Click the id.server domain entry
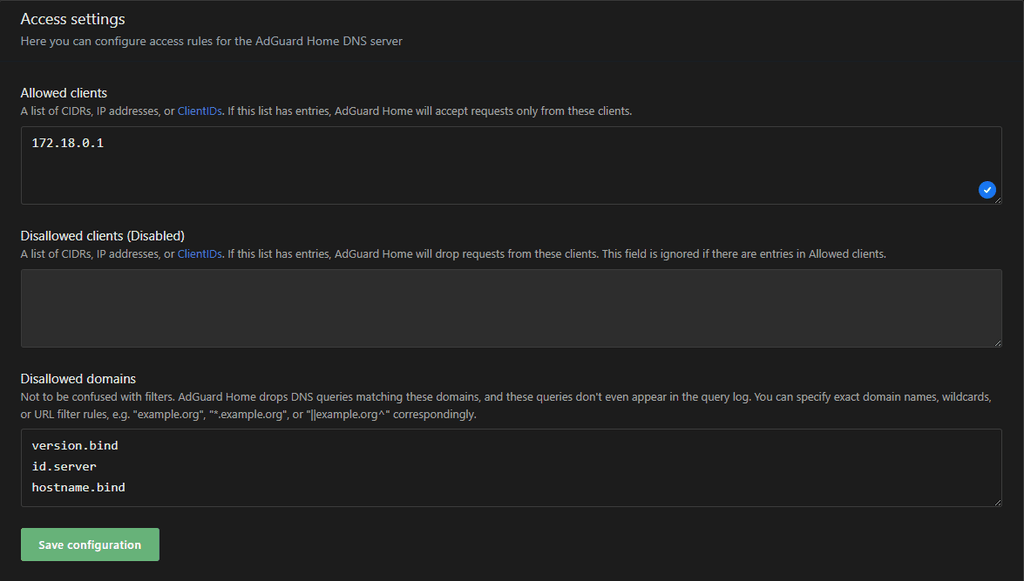Viewport: 1024px width, 581px height. [64, 466]
